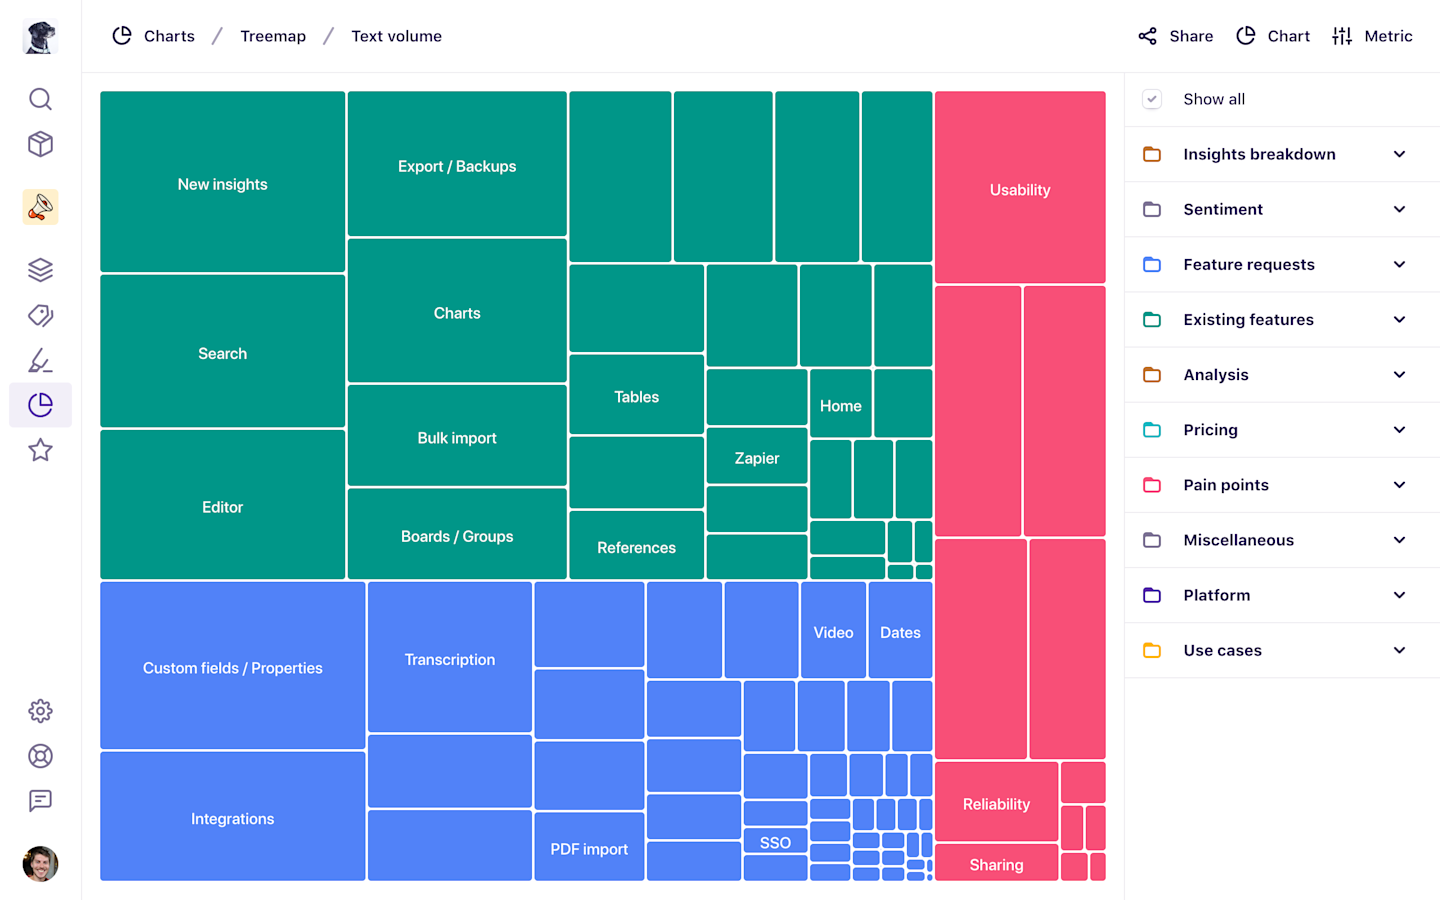Expand the Feature requests chevron

point(1399,264)
